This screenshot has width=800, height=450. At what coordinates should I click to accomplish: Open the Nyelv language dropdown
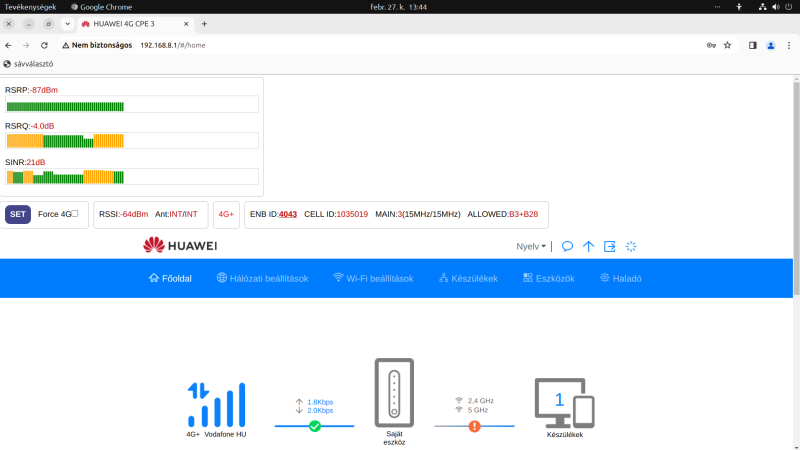531,246
